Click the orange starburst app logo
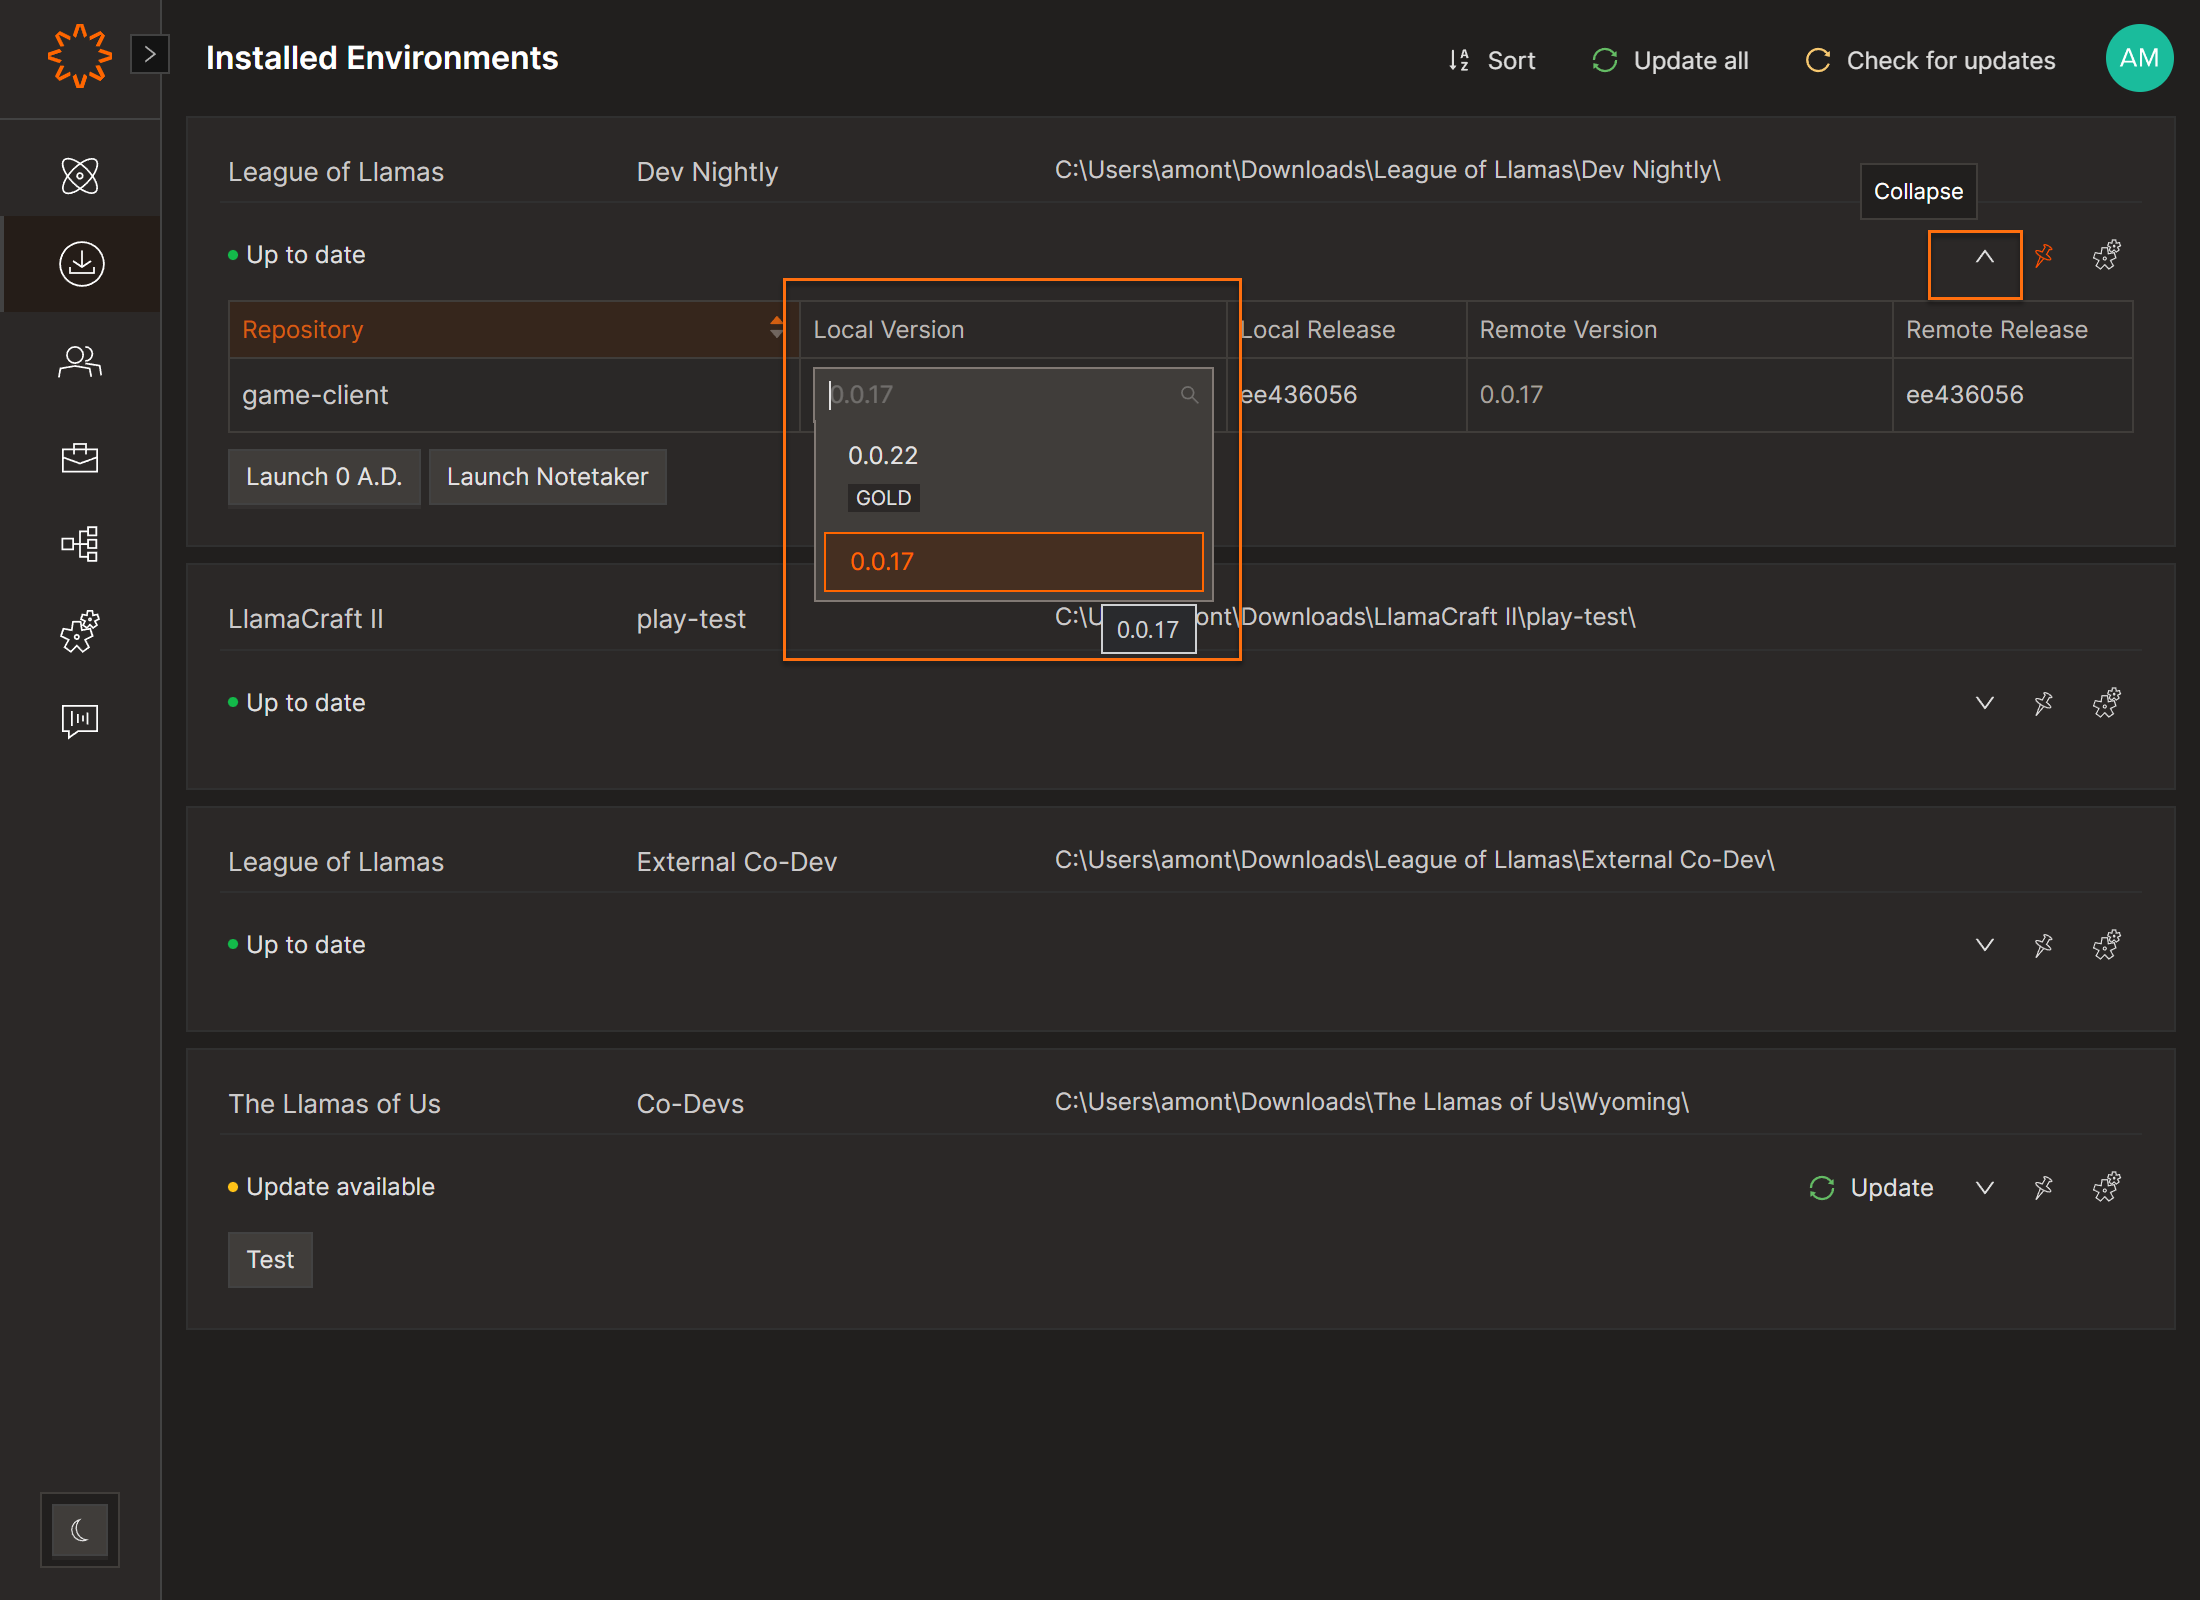The height and width of the screenshot is (1600, 2200). coord(79,56)
